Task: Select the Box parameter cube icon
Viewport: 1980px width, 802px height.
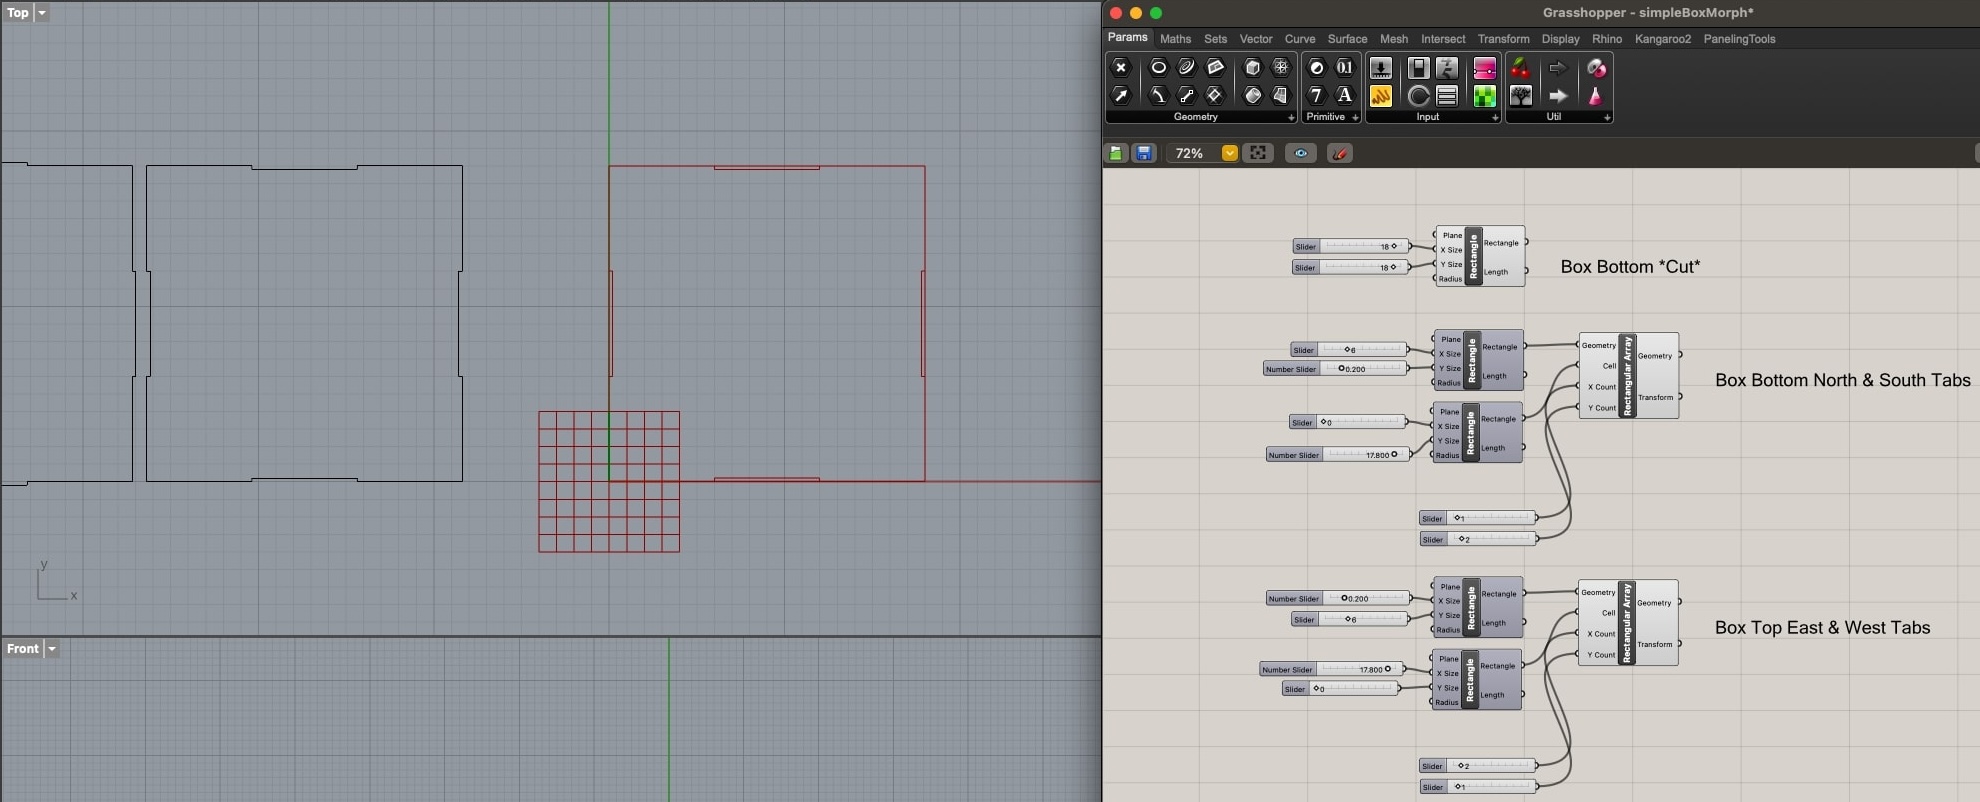Action: pyautogui.click(x=1253, y=68)
